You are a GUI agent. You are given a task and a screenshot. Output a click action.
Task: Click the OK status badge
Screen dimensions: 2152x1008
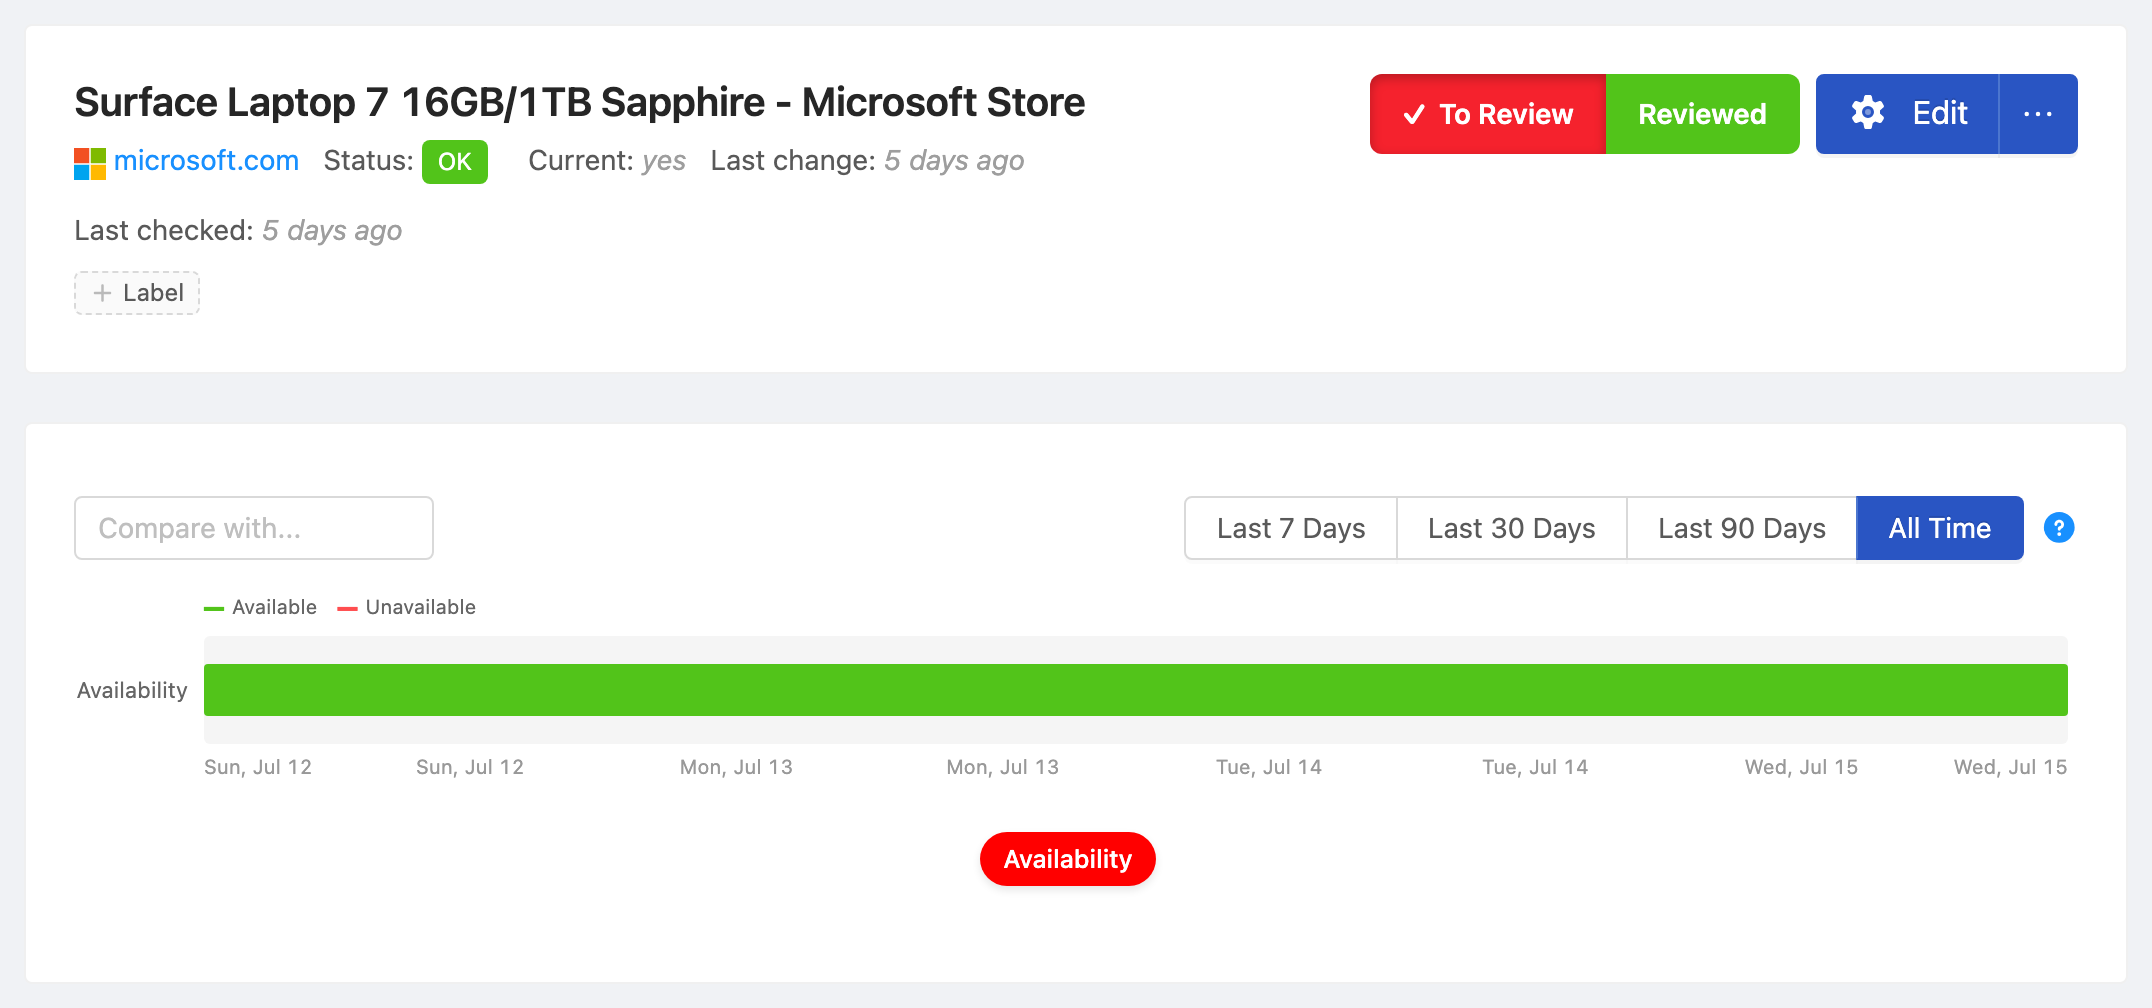pyautogui.click(x=455, y=162)
